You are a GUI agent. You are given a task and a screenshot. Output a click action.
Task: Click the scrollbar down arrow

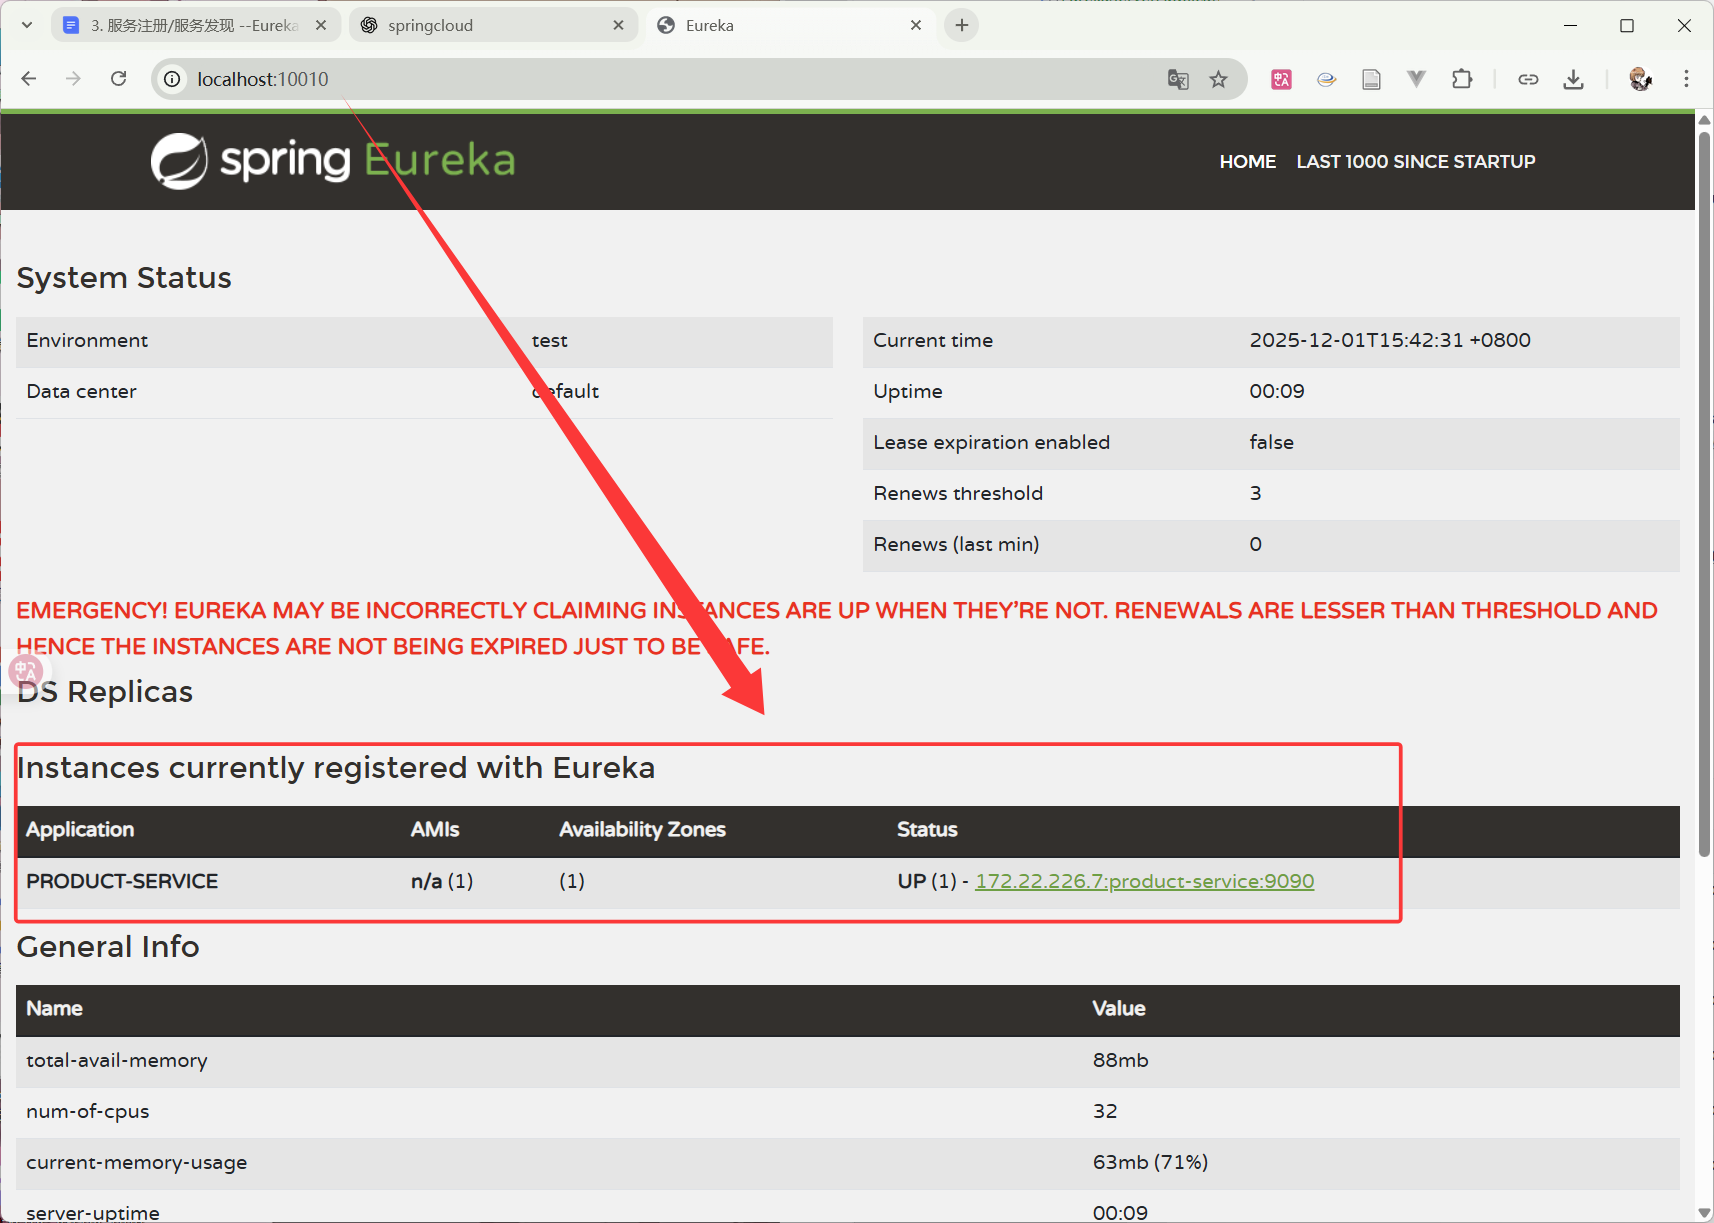point(1704,1213)
